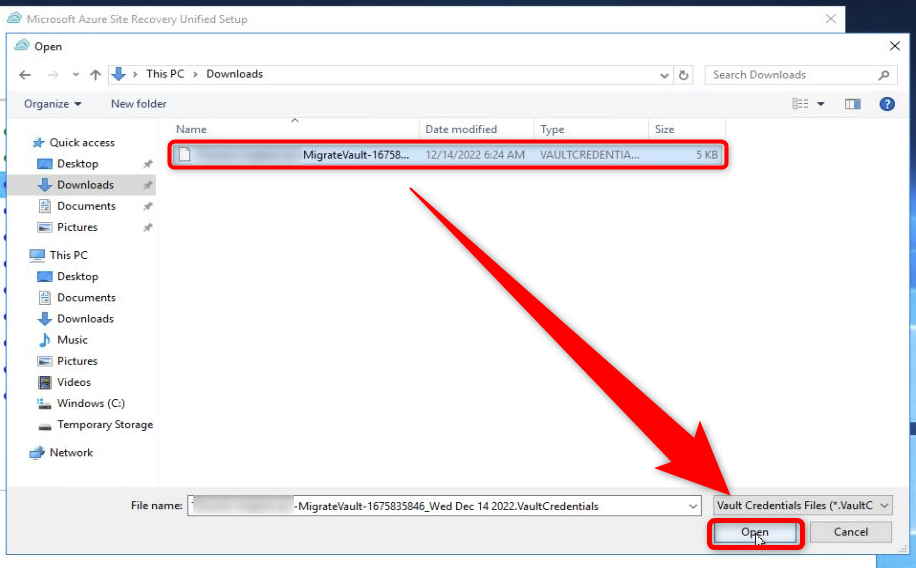Click the file icon of MigrateVault row
The width and height of the screenshot is (916, 568).
(185, 154)
